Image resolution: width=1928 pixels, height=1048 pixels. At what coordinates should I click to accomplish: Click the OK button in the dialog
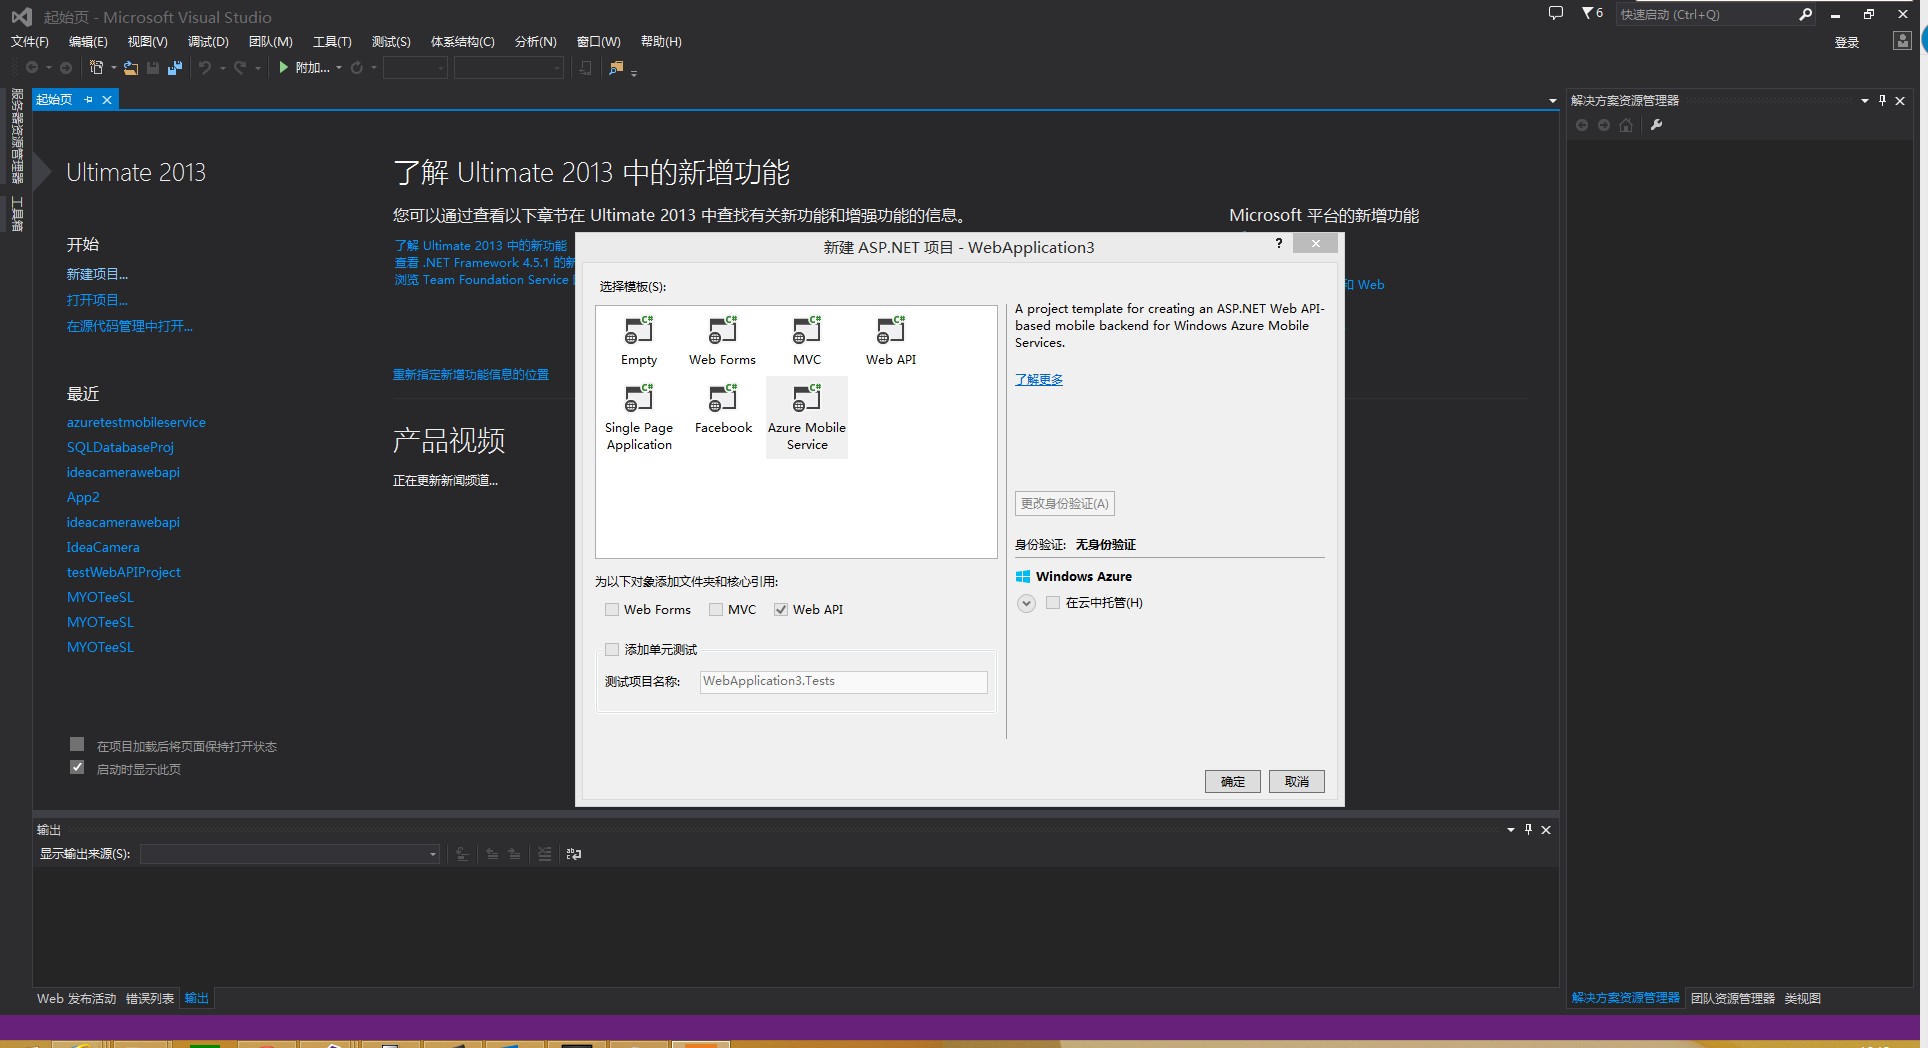(x=1232, y=782)
